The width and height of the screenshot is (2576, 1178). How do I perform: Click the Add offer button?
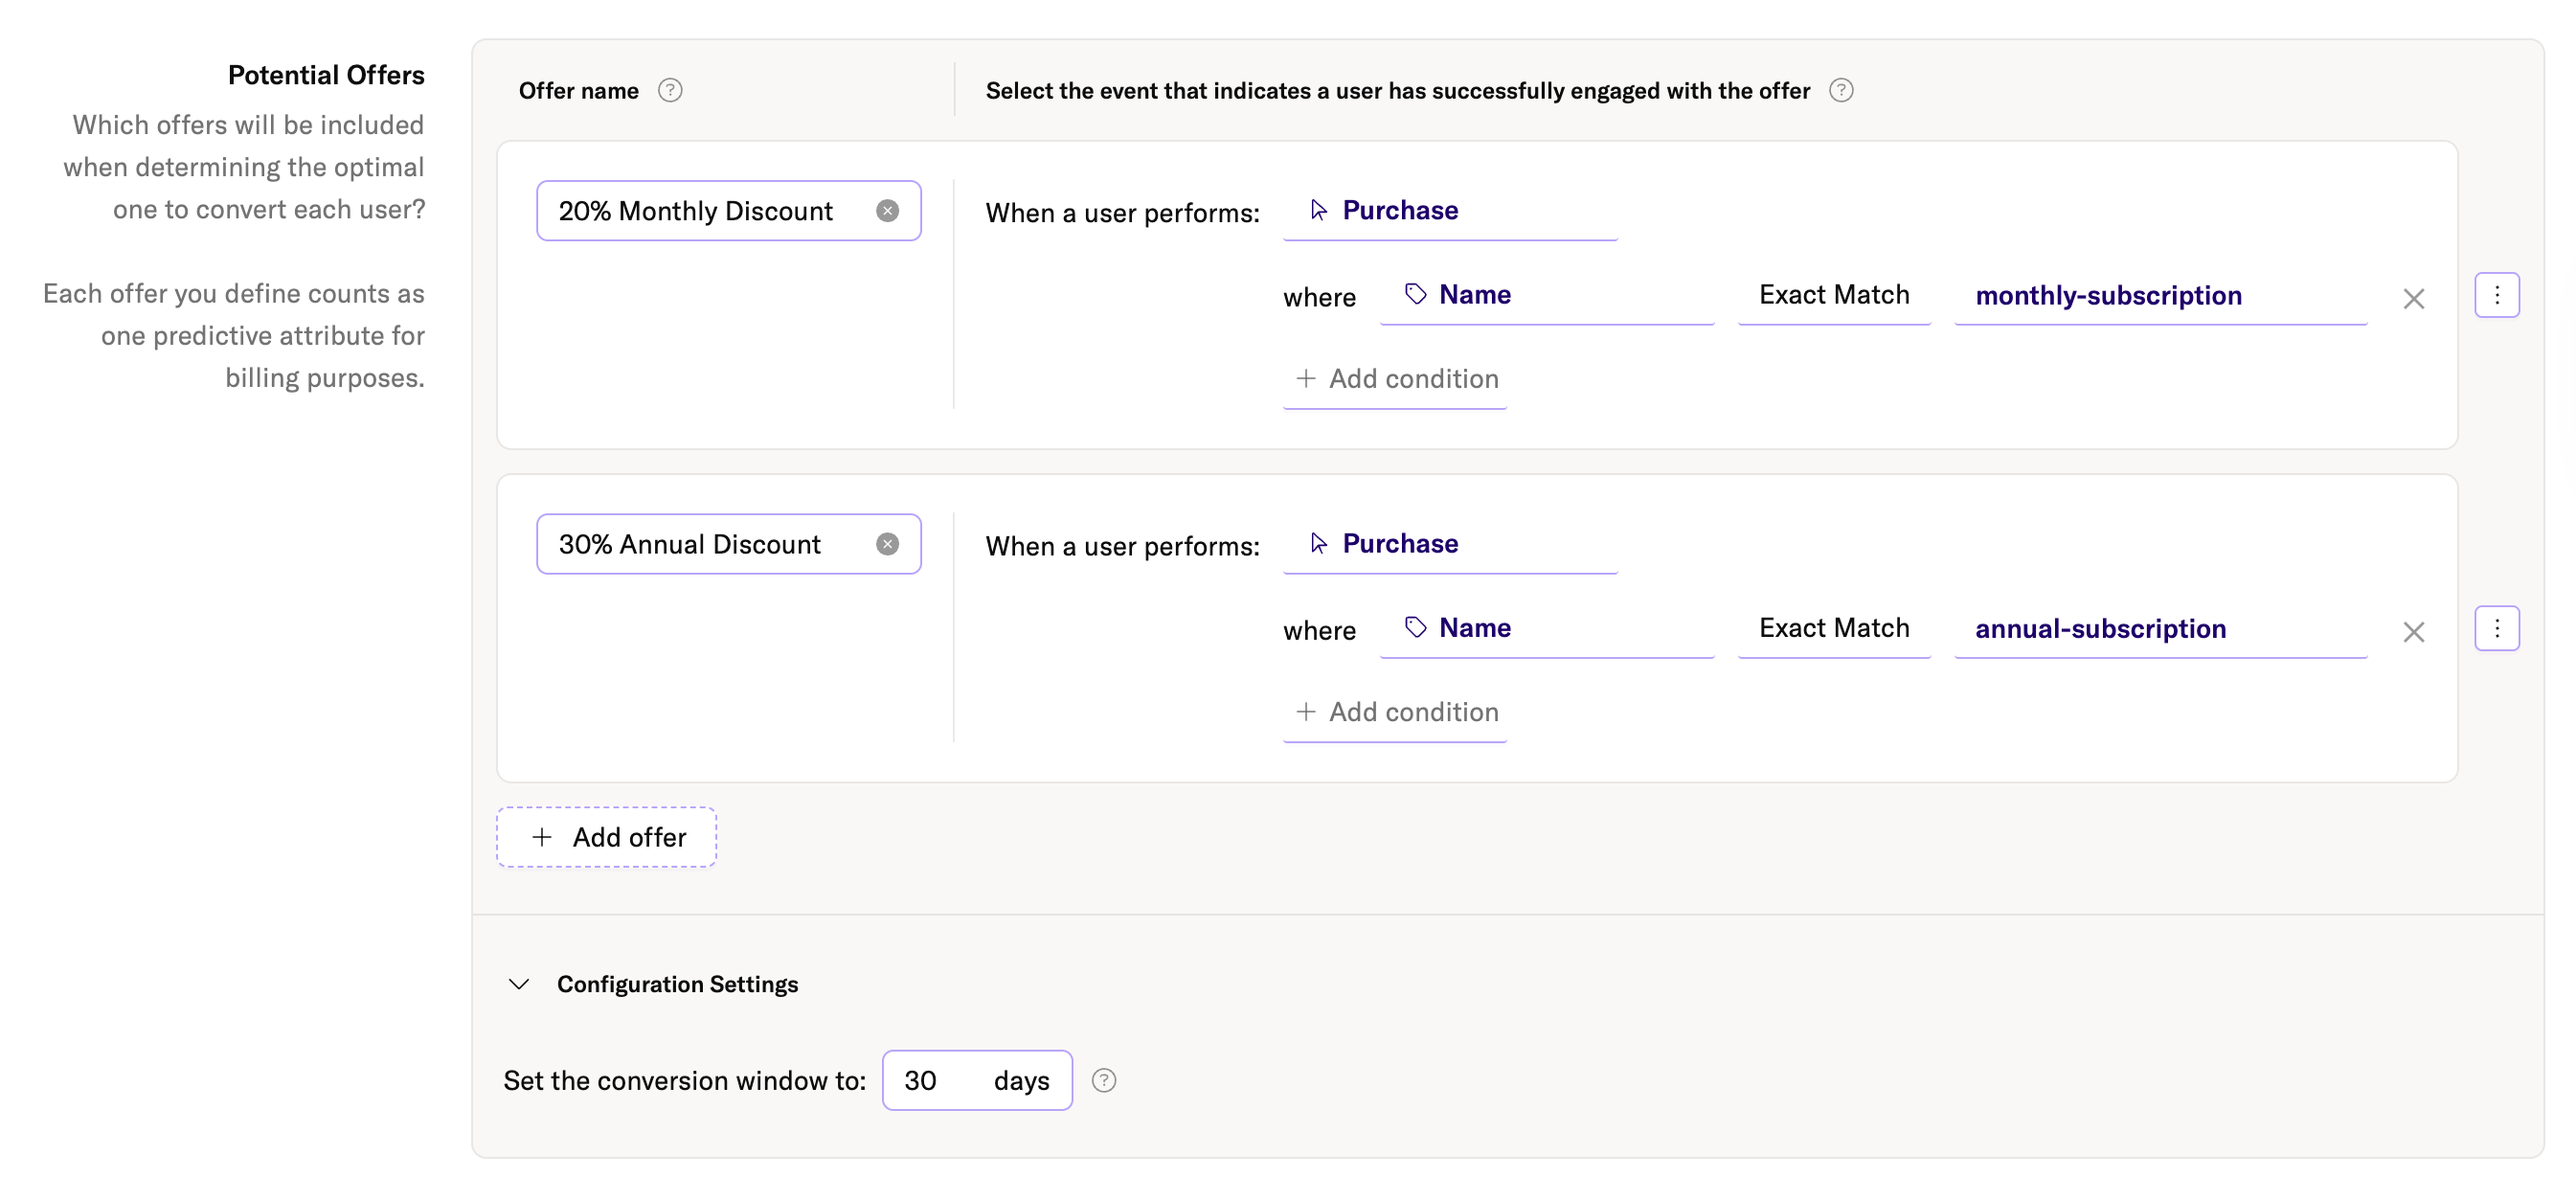coord(606,836)
